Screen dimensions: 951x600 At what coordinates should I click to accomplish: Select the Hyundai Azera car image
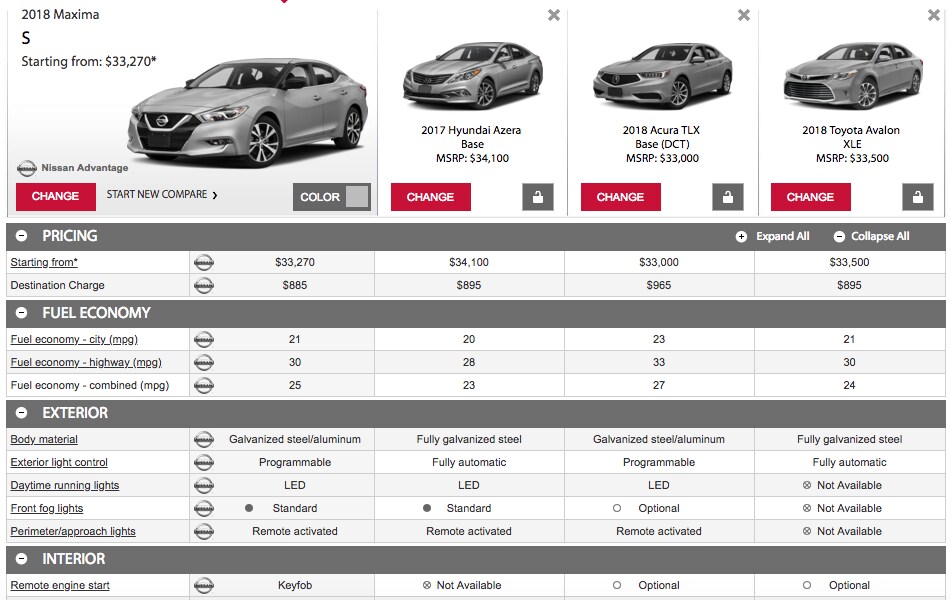[472, 75]
